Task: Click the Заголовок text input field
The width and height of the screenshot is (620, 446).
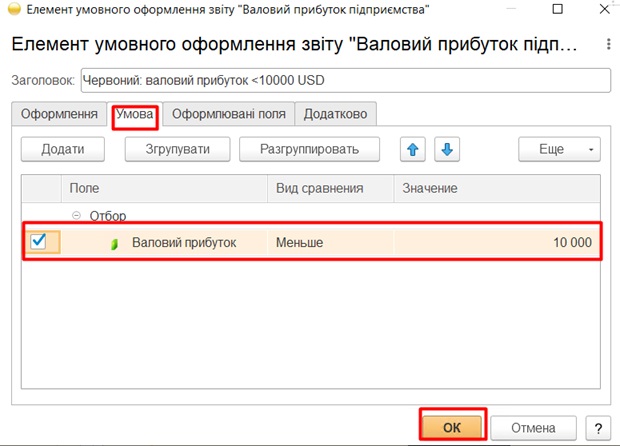Action: [343, 80]
